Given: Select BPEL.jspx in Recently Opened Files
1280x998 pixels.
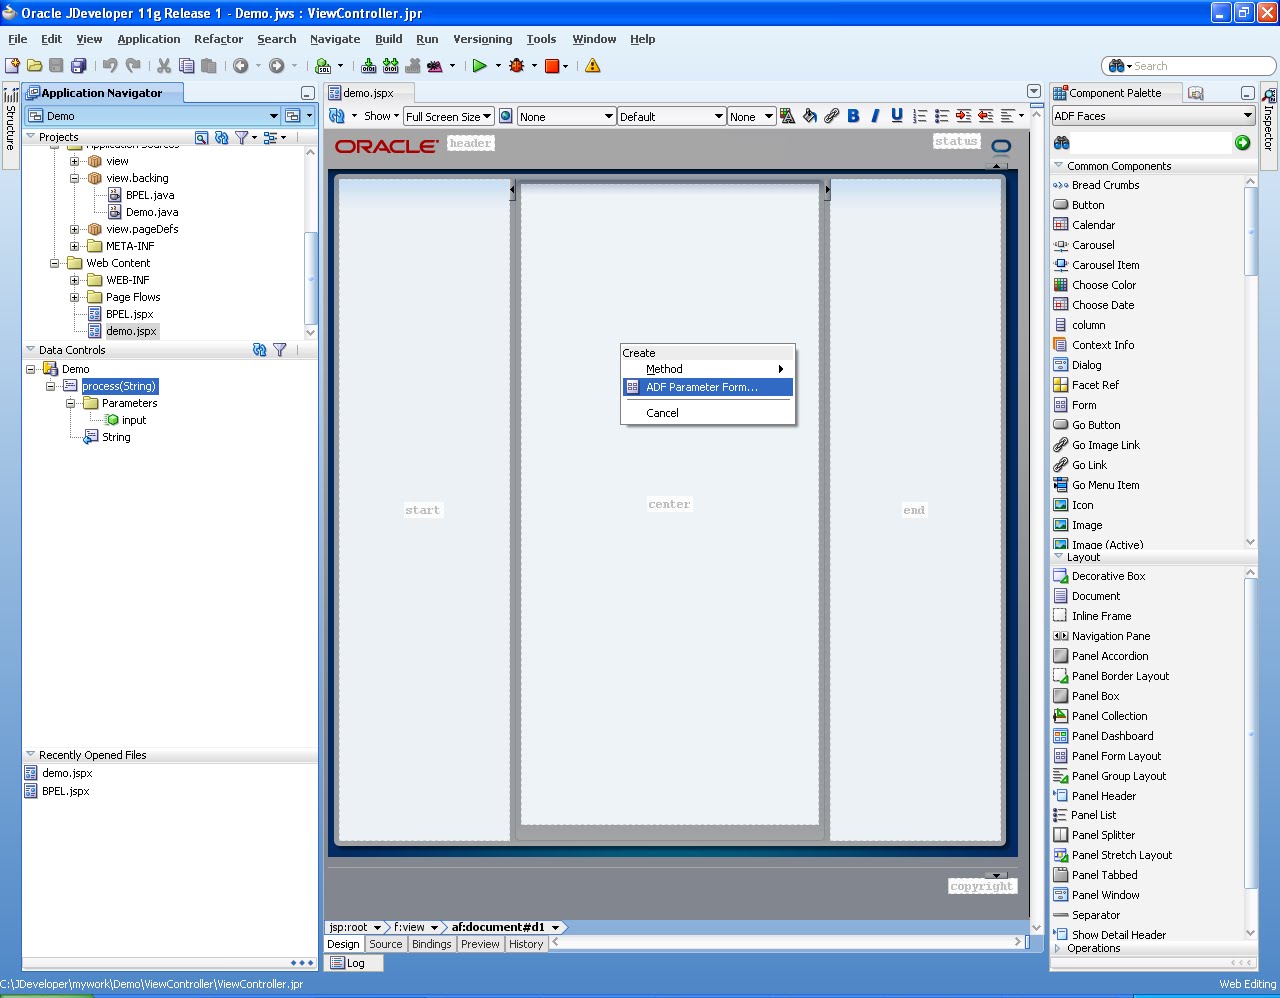Looking at the screenshot, I should coord(65,791).
